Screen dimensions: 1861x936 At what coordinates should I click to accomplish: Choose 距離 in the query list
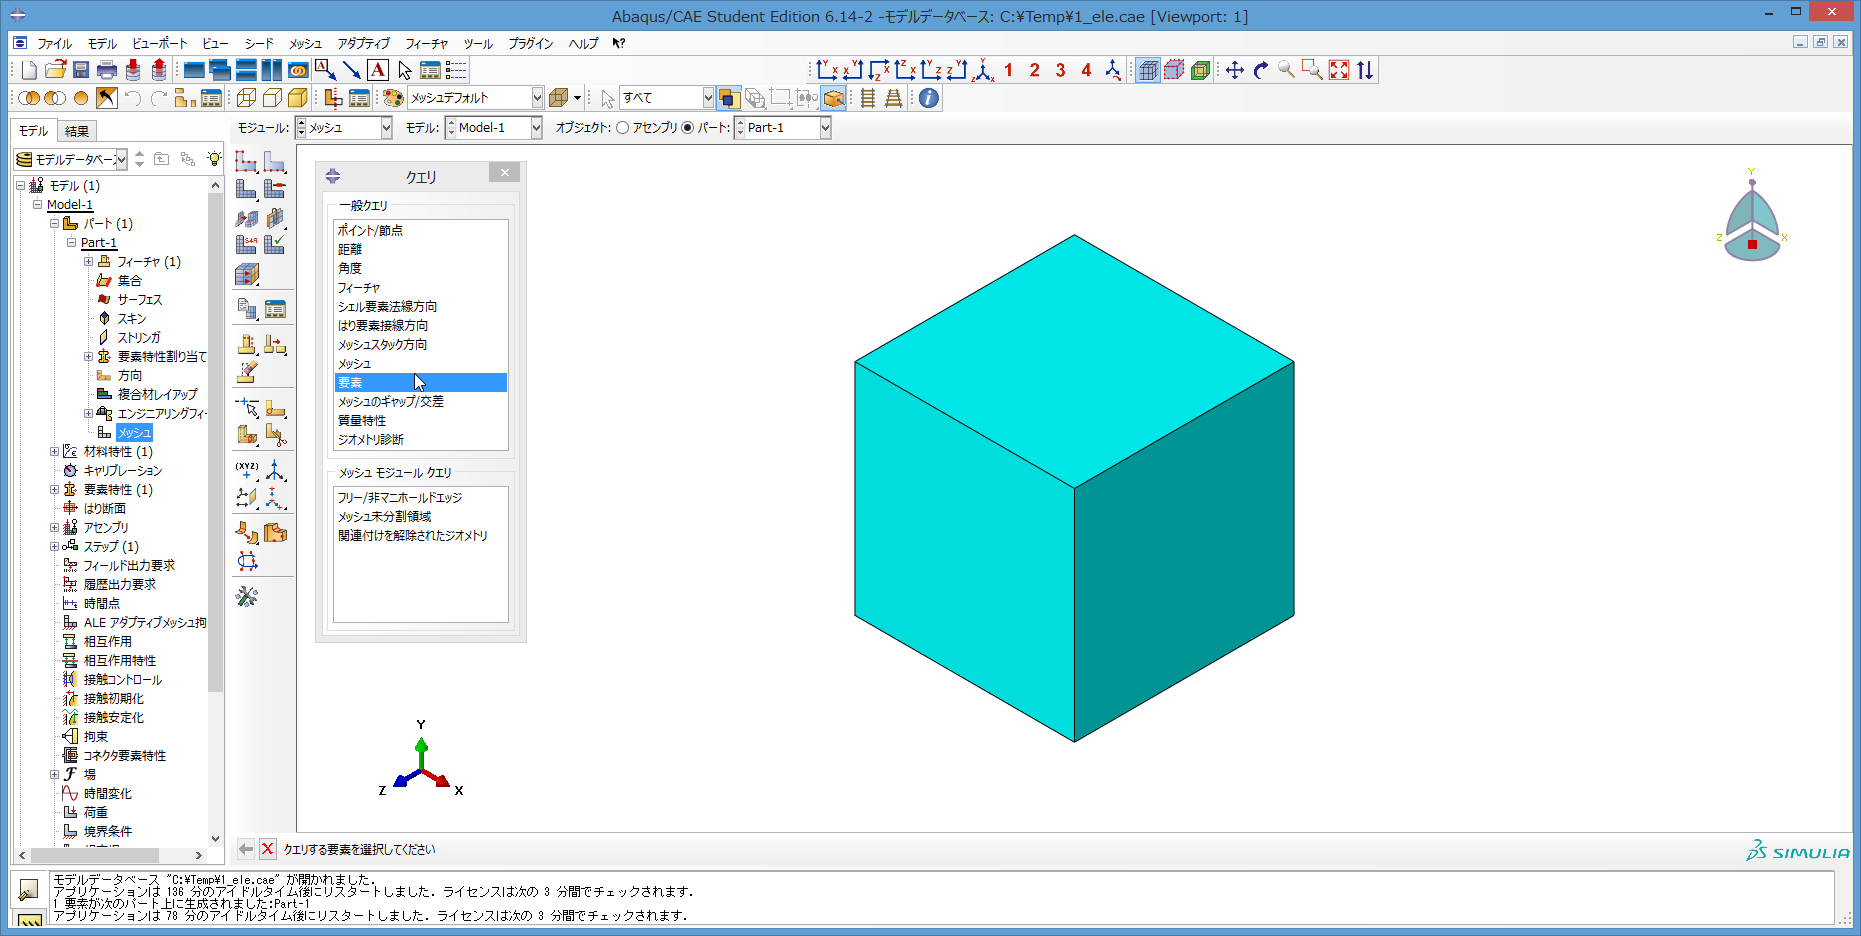421,250
